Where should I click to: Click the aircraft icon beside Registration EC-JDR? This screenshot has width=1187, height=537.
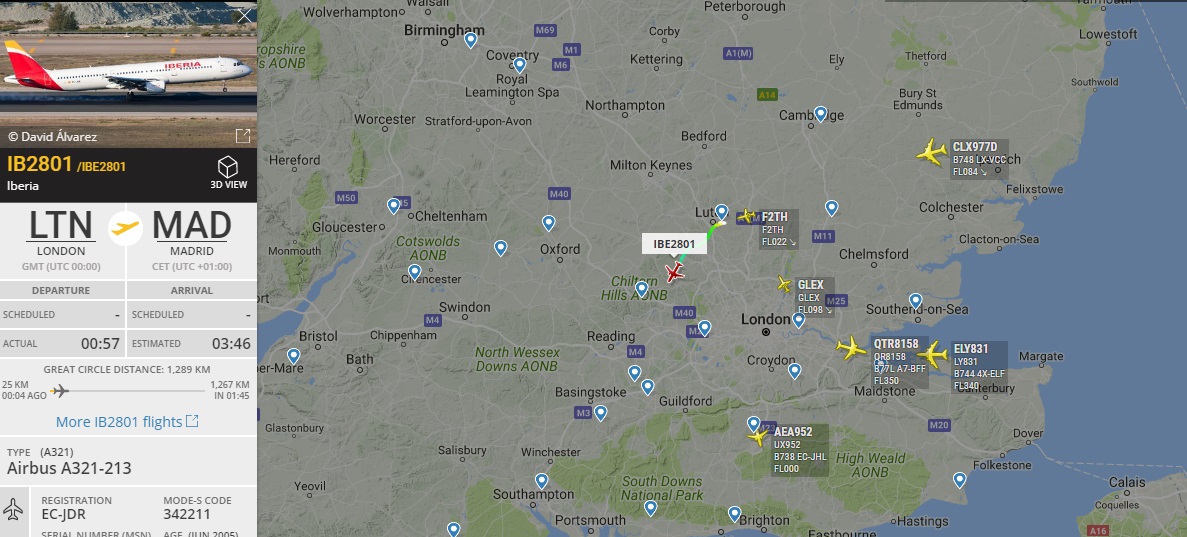tap(14, 509)
